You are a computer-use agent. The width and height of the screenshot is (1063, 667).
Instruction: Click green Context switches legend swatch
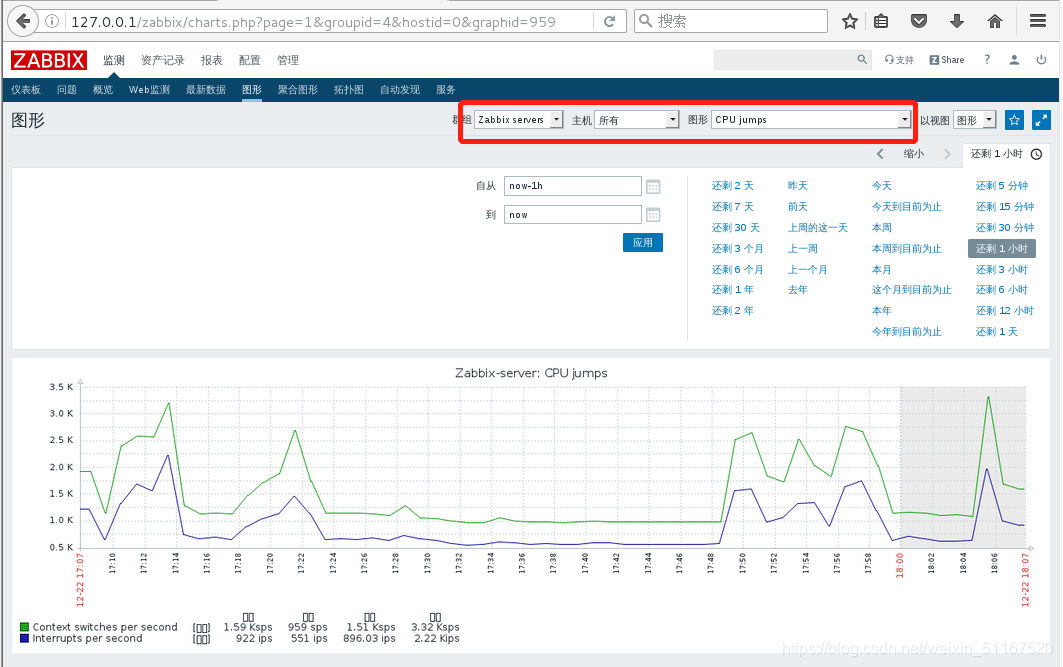coord(24,627)
